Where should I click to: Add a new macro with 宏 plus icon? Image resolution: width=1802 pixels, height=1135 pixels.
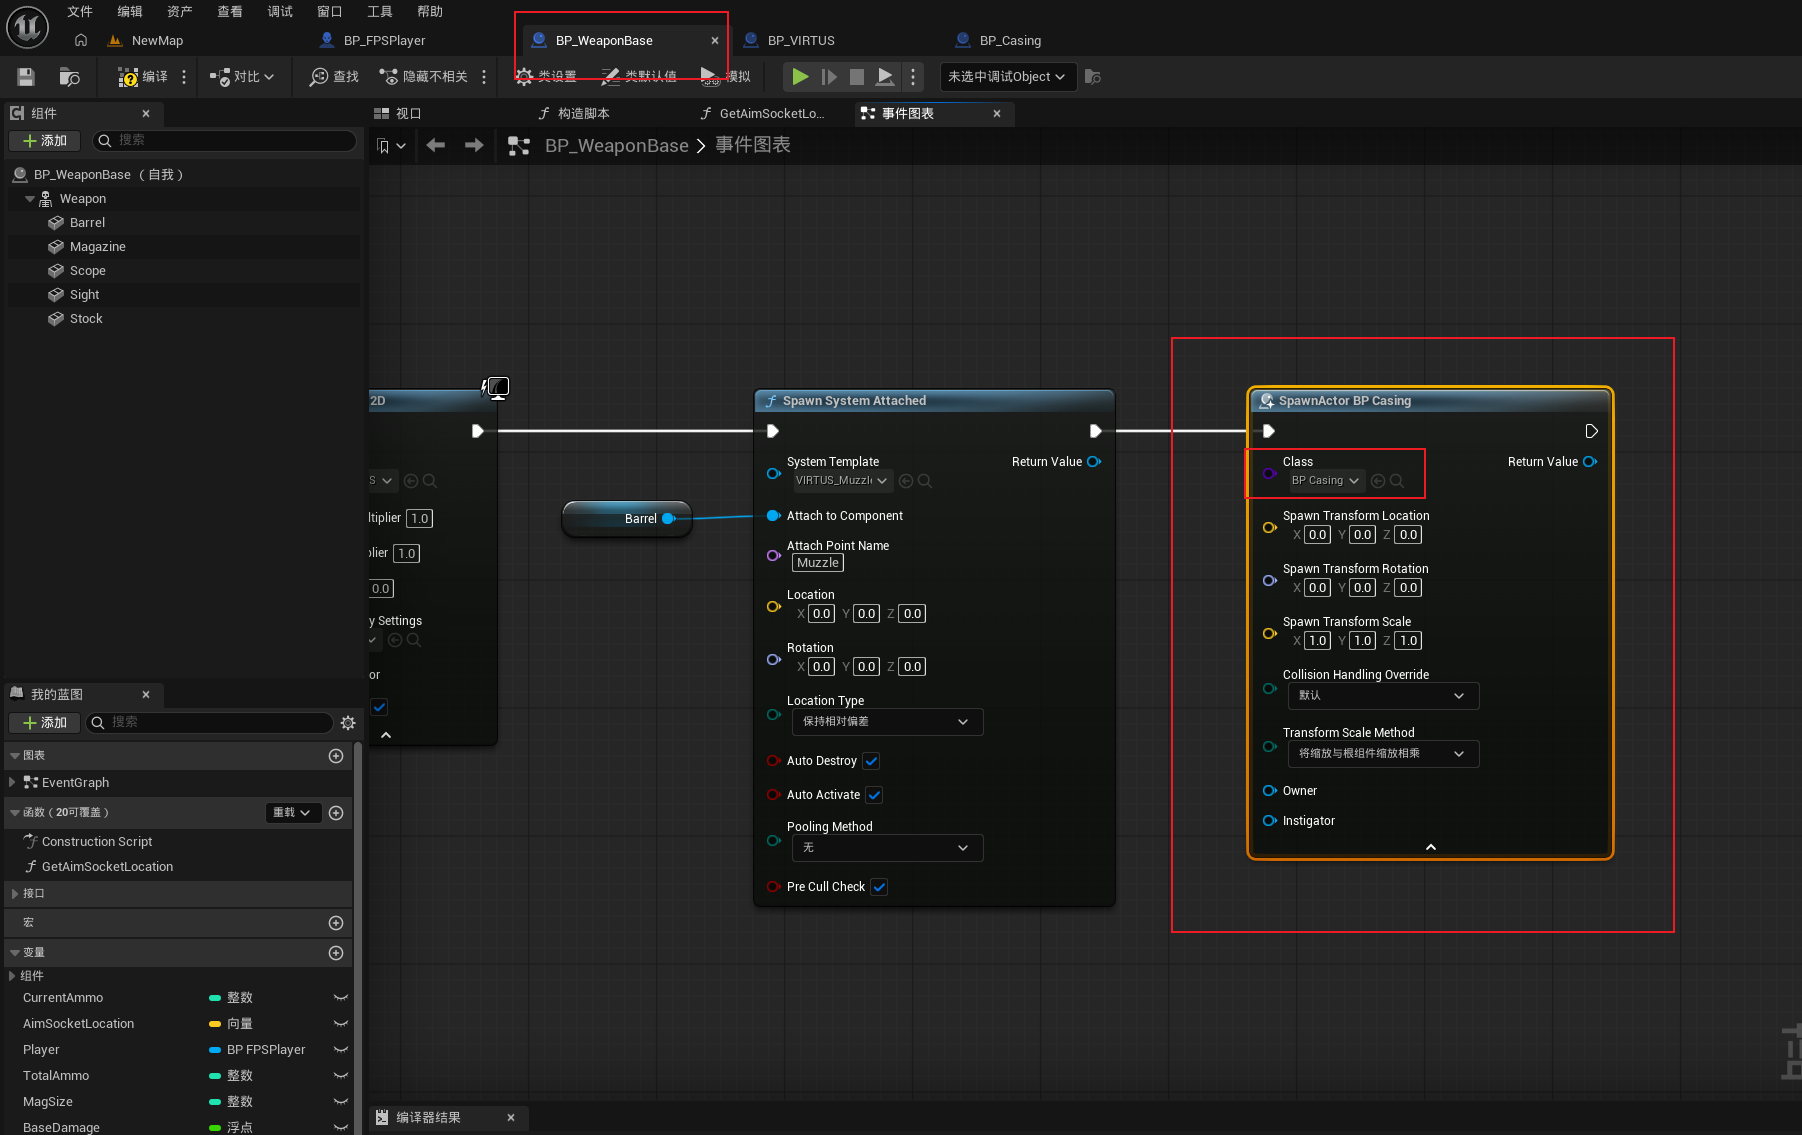[x=336, y=923]
